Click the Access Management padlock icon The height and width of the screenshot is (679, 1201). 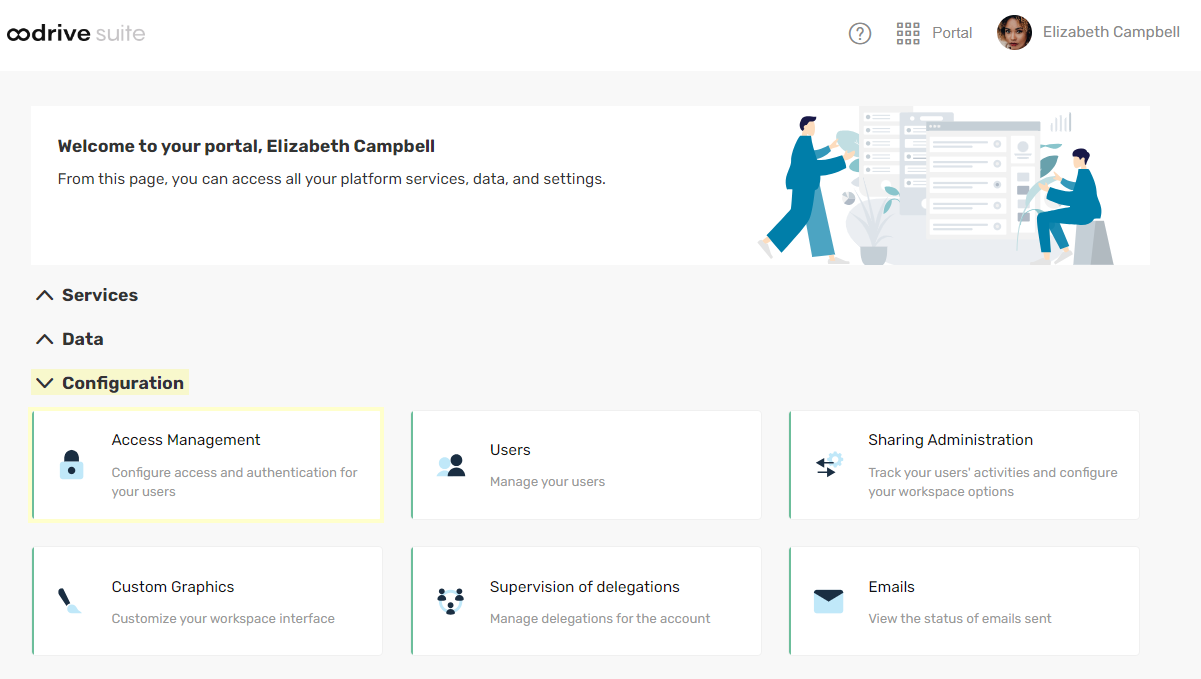71,465
